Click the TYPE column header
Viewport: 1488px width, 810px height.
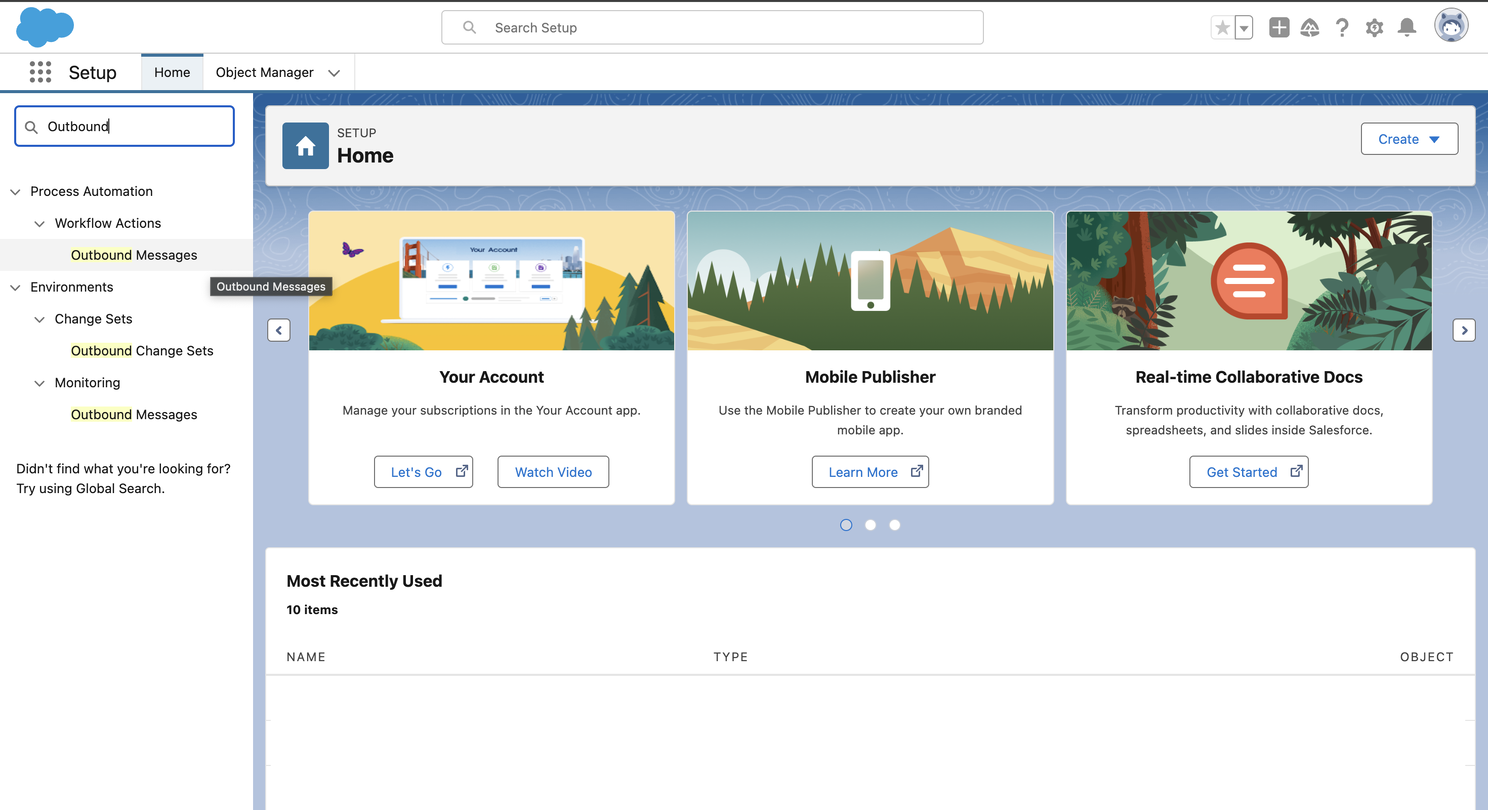[x=731, y=657]
